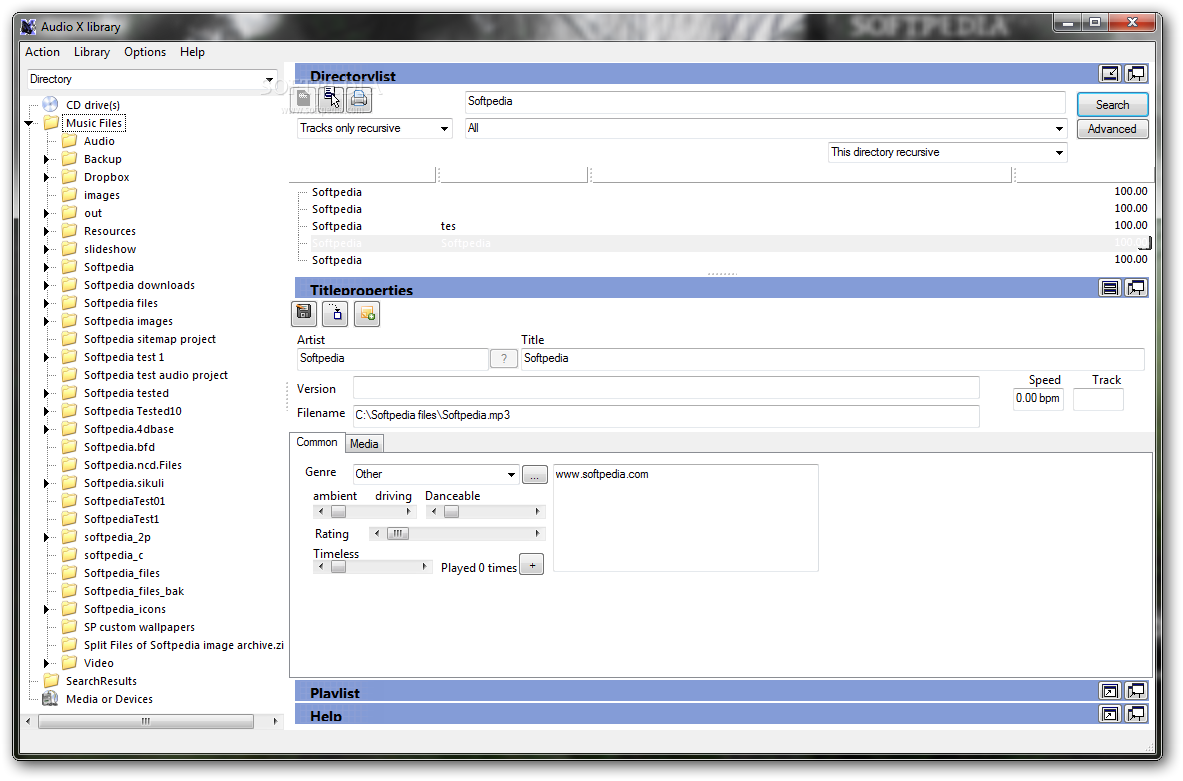Detach the Help panel with its pin icon
The height and width of the screenshot is (781, 1183).
click(x=1135, y=714)
